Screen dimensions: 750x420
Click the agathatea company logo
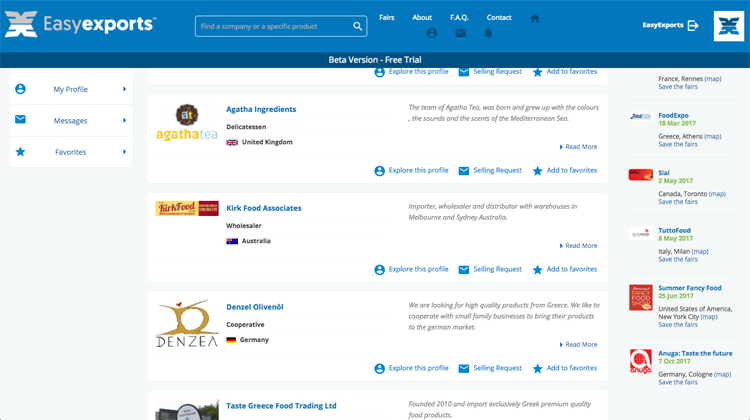(187, 122)
